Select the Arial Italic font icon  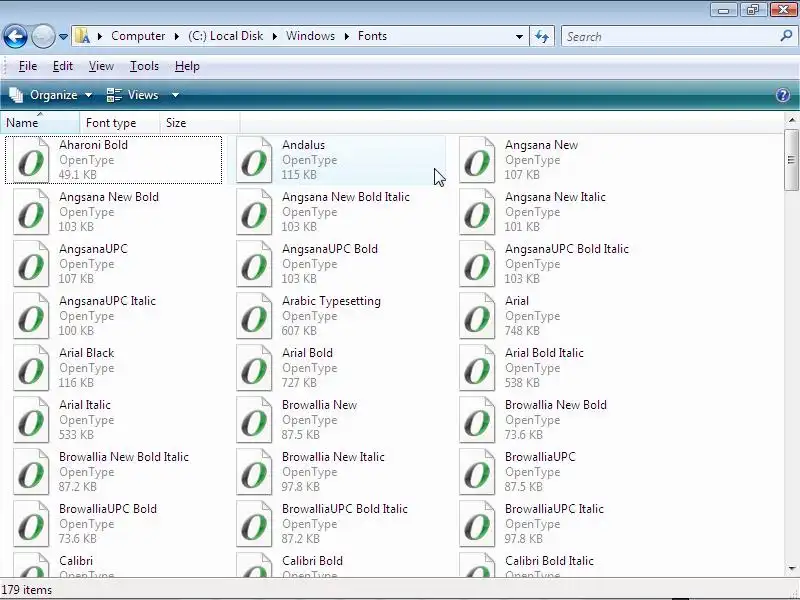(x=31, y=420)
